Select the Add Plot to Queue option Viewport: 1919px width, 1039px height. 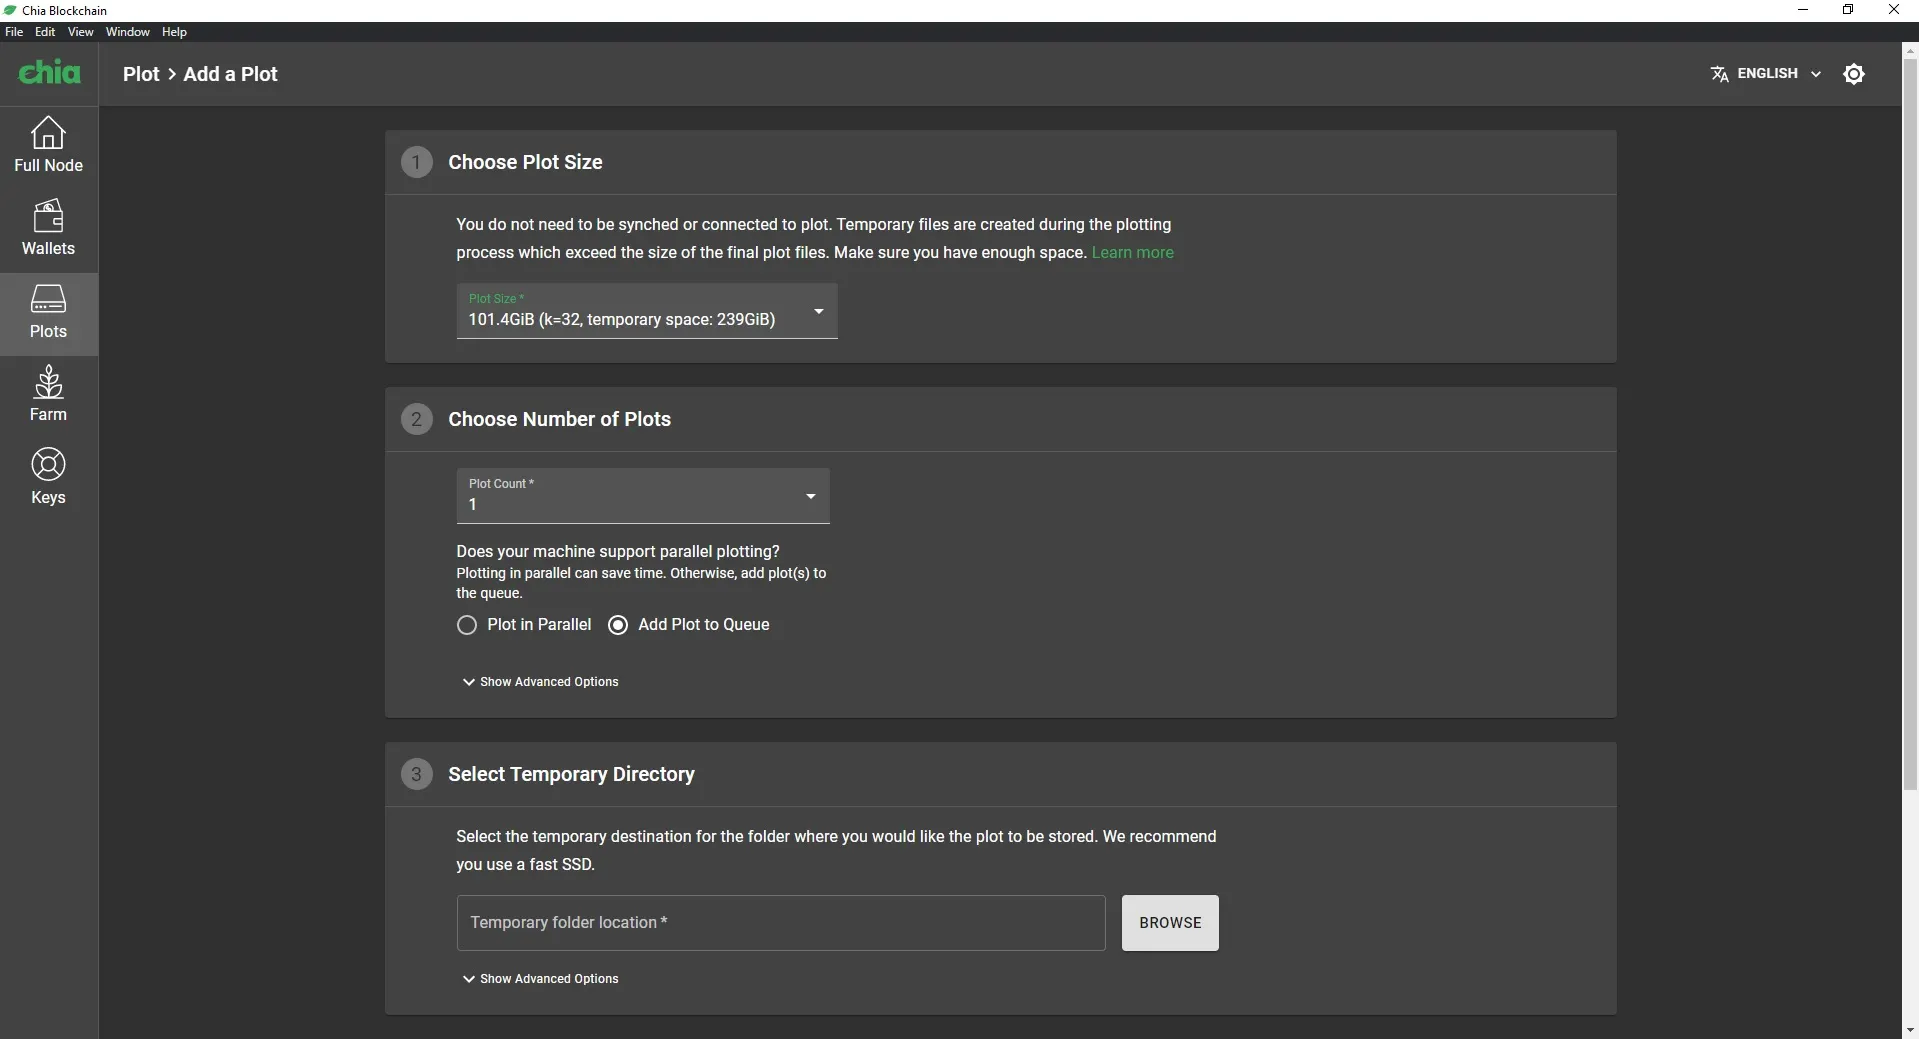[x=618, y=625]
